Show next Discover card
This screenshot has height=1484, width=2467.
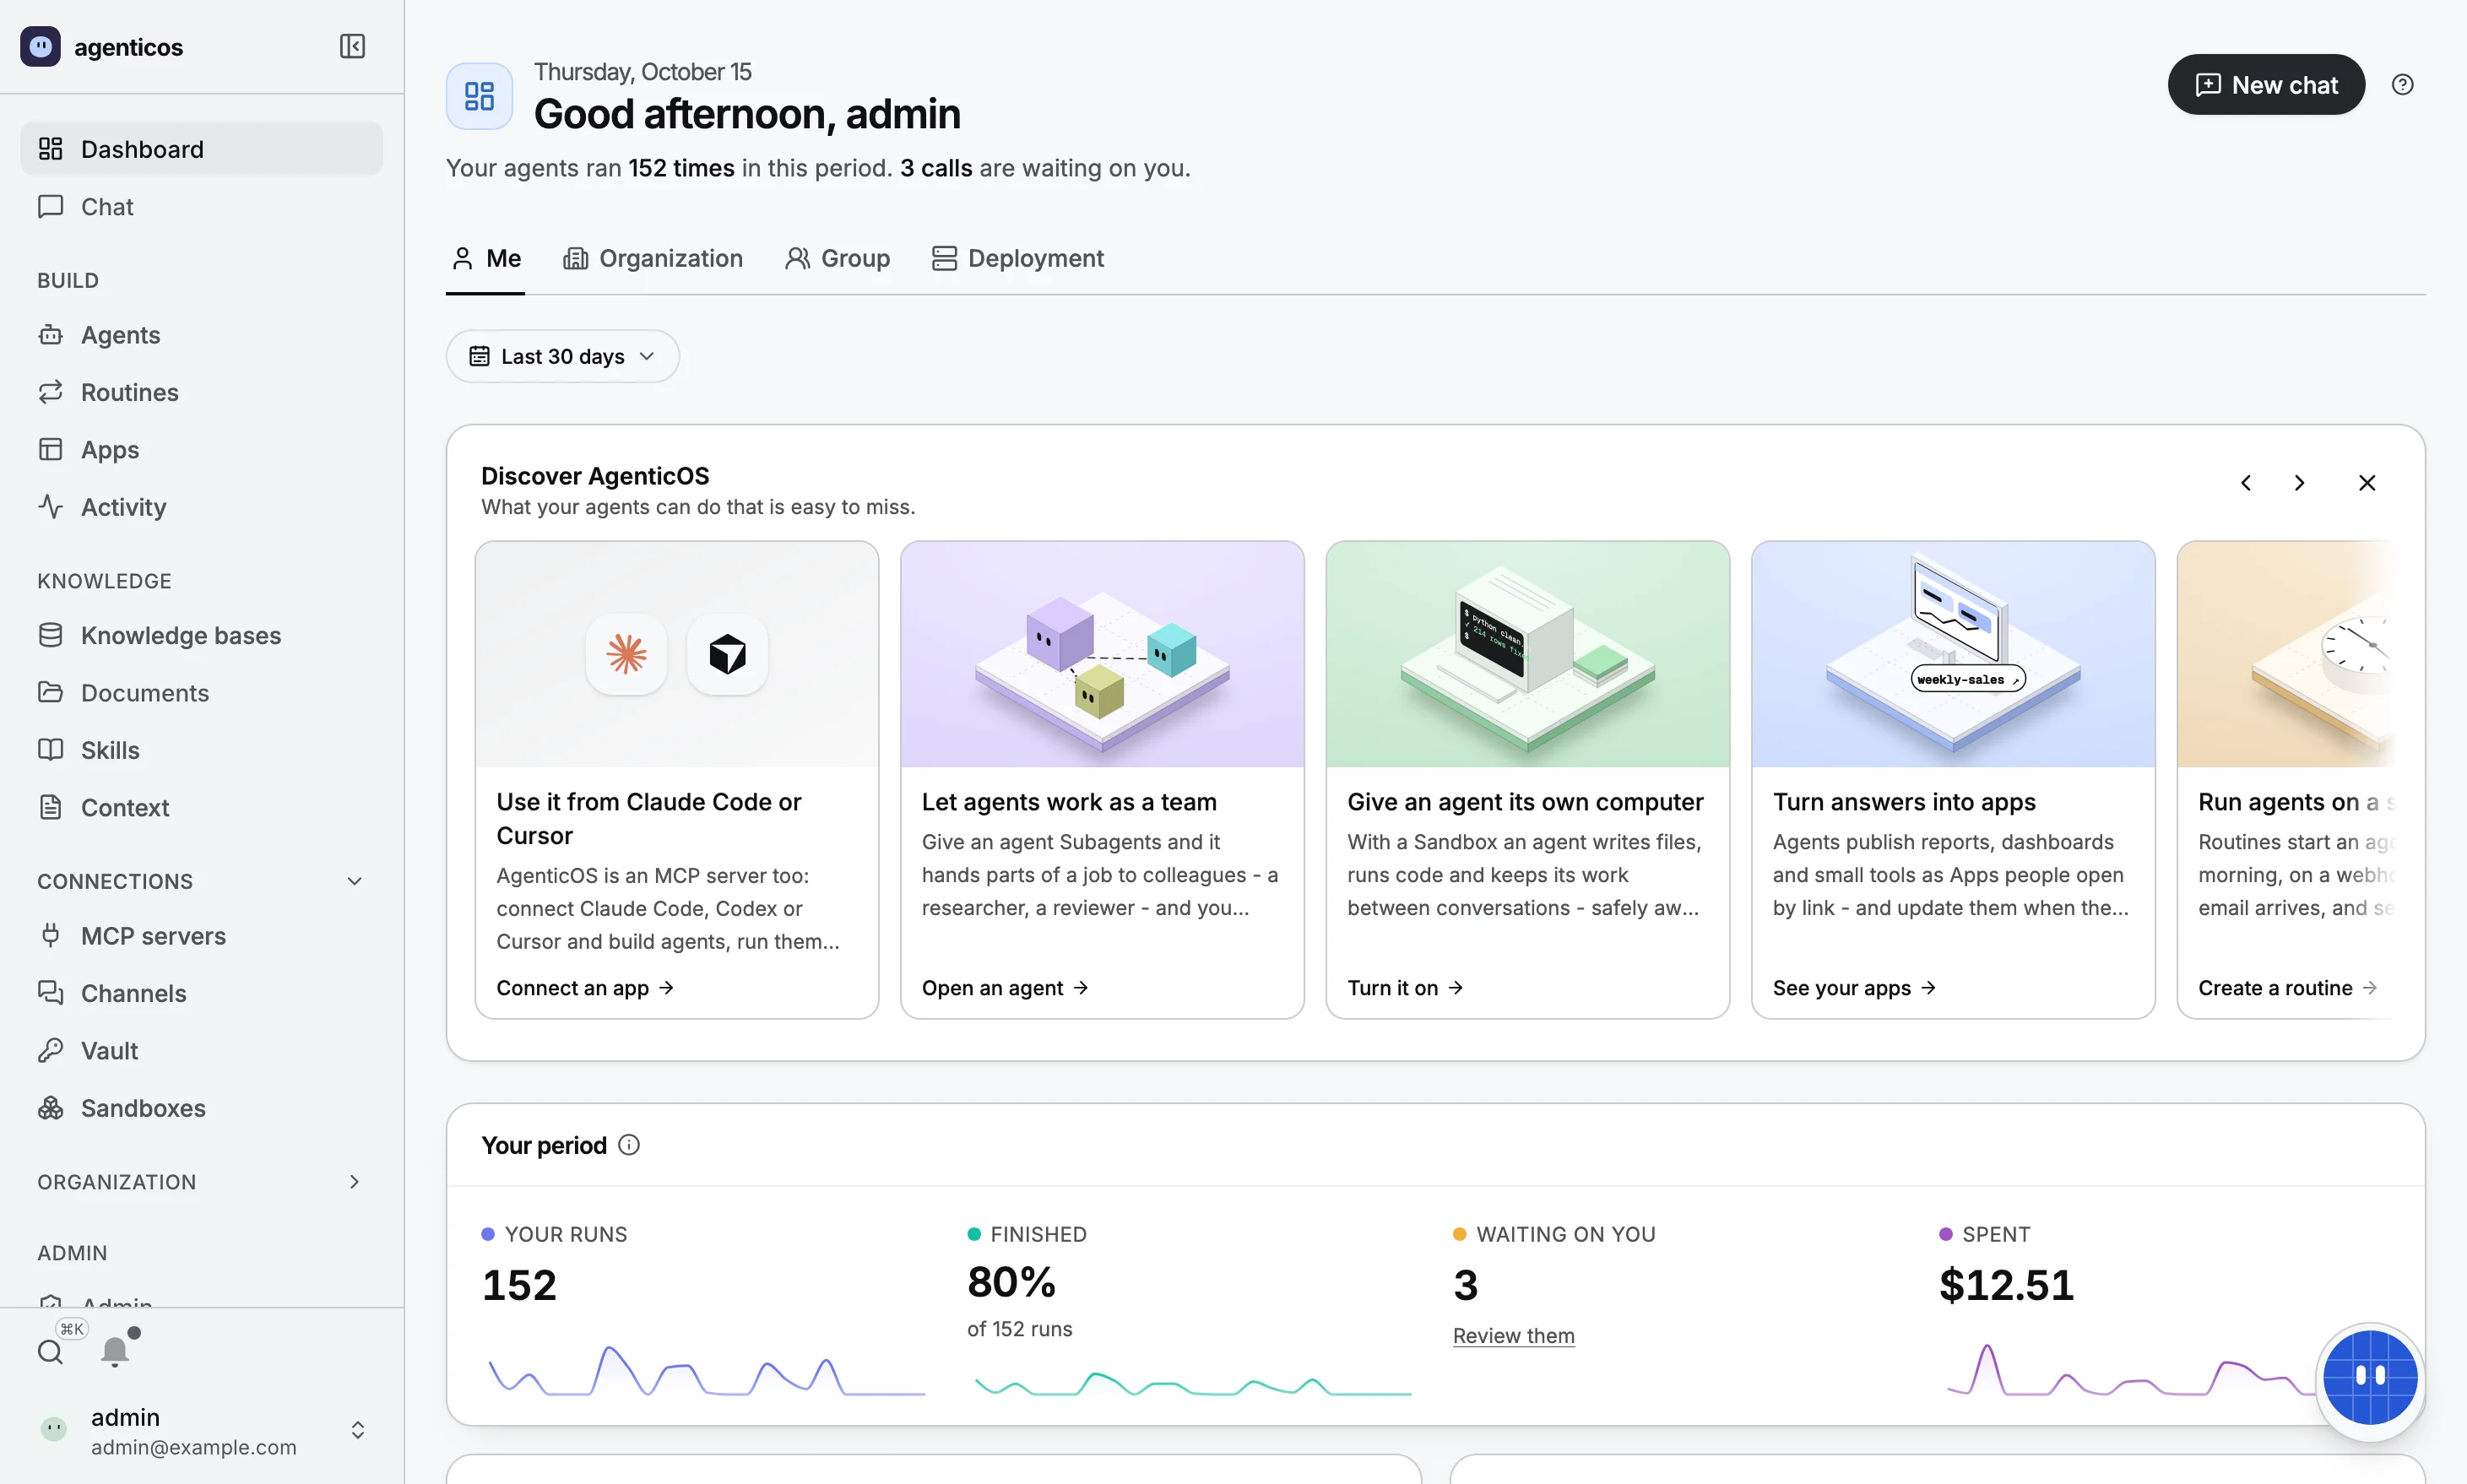[x=2299, y=483]
